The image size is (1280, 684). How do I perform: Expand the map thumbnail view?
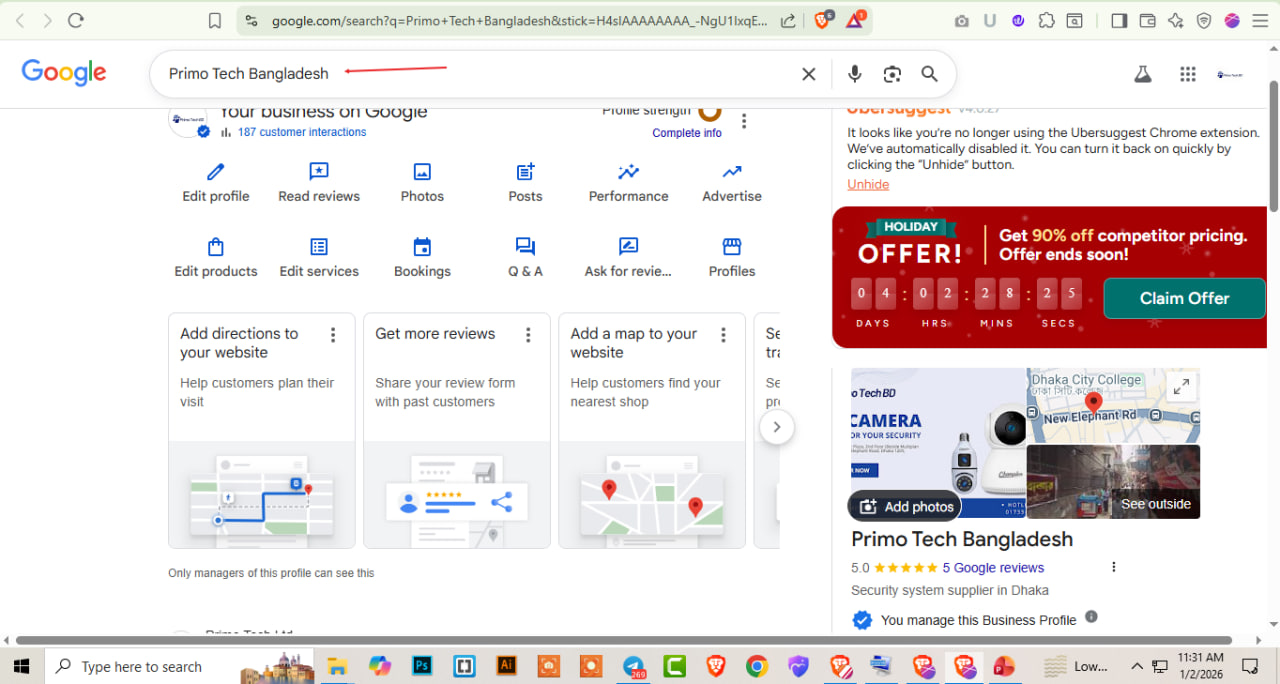tap(1182, 387)
